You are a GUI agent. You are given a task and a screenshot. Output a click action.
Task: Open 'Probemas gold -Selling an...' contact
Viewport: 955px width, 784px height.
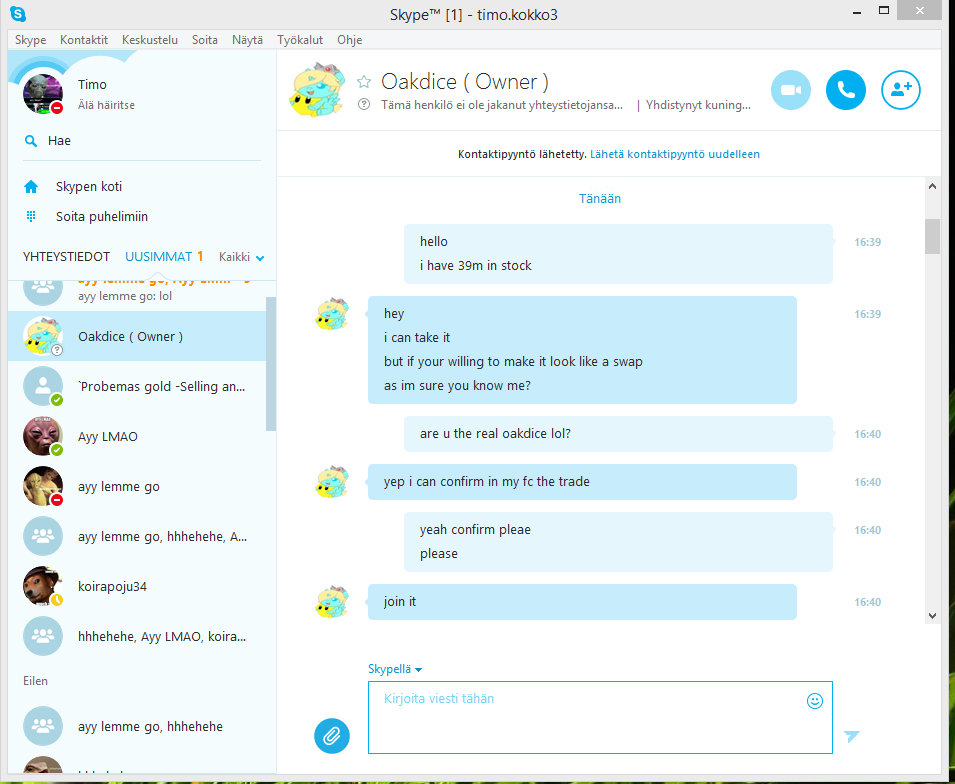coord(137,386)
